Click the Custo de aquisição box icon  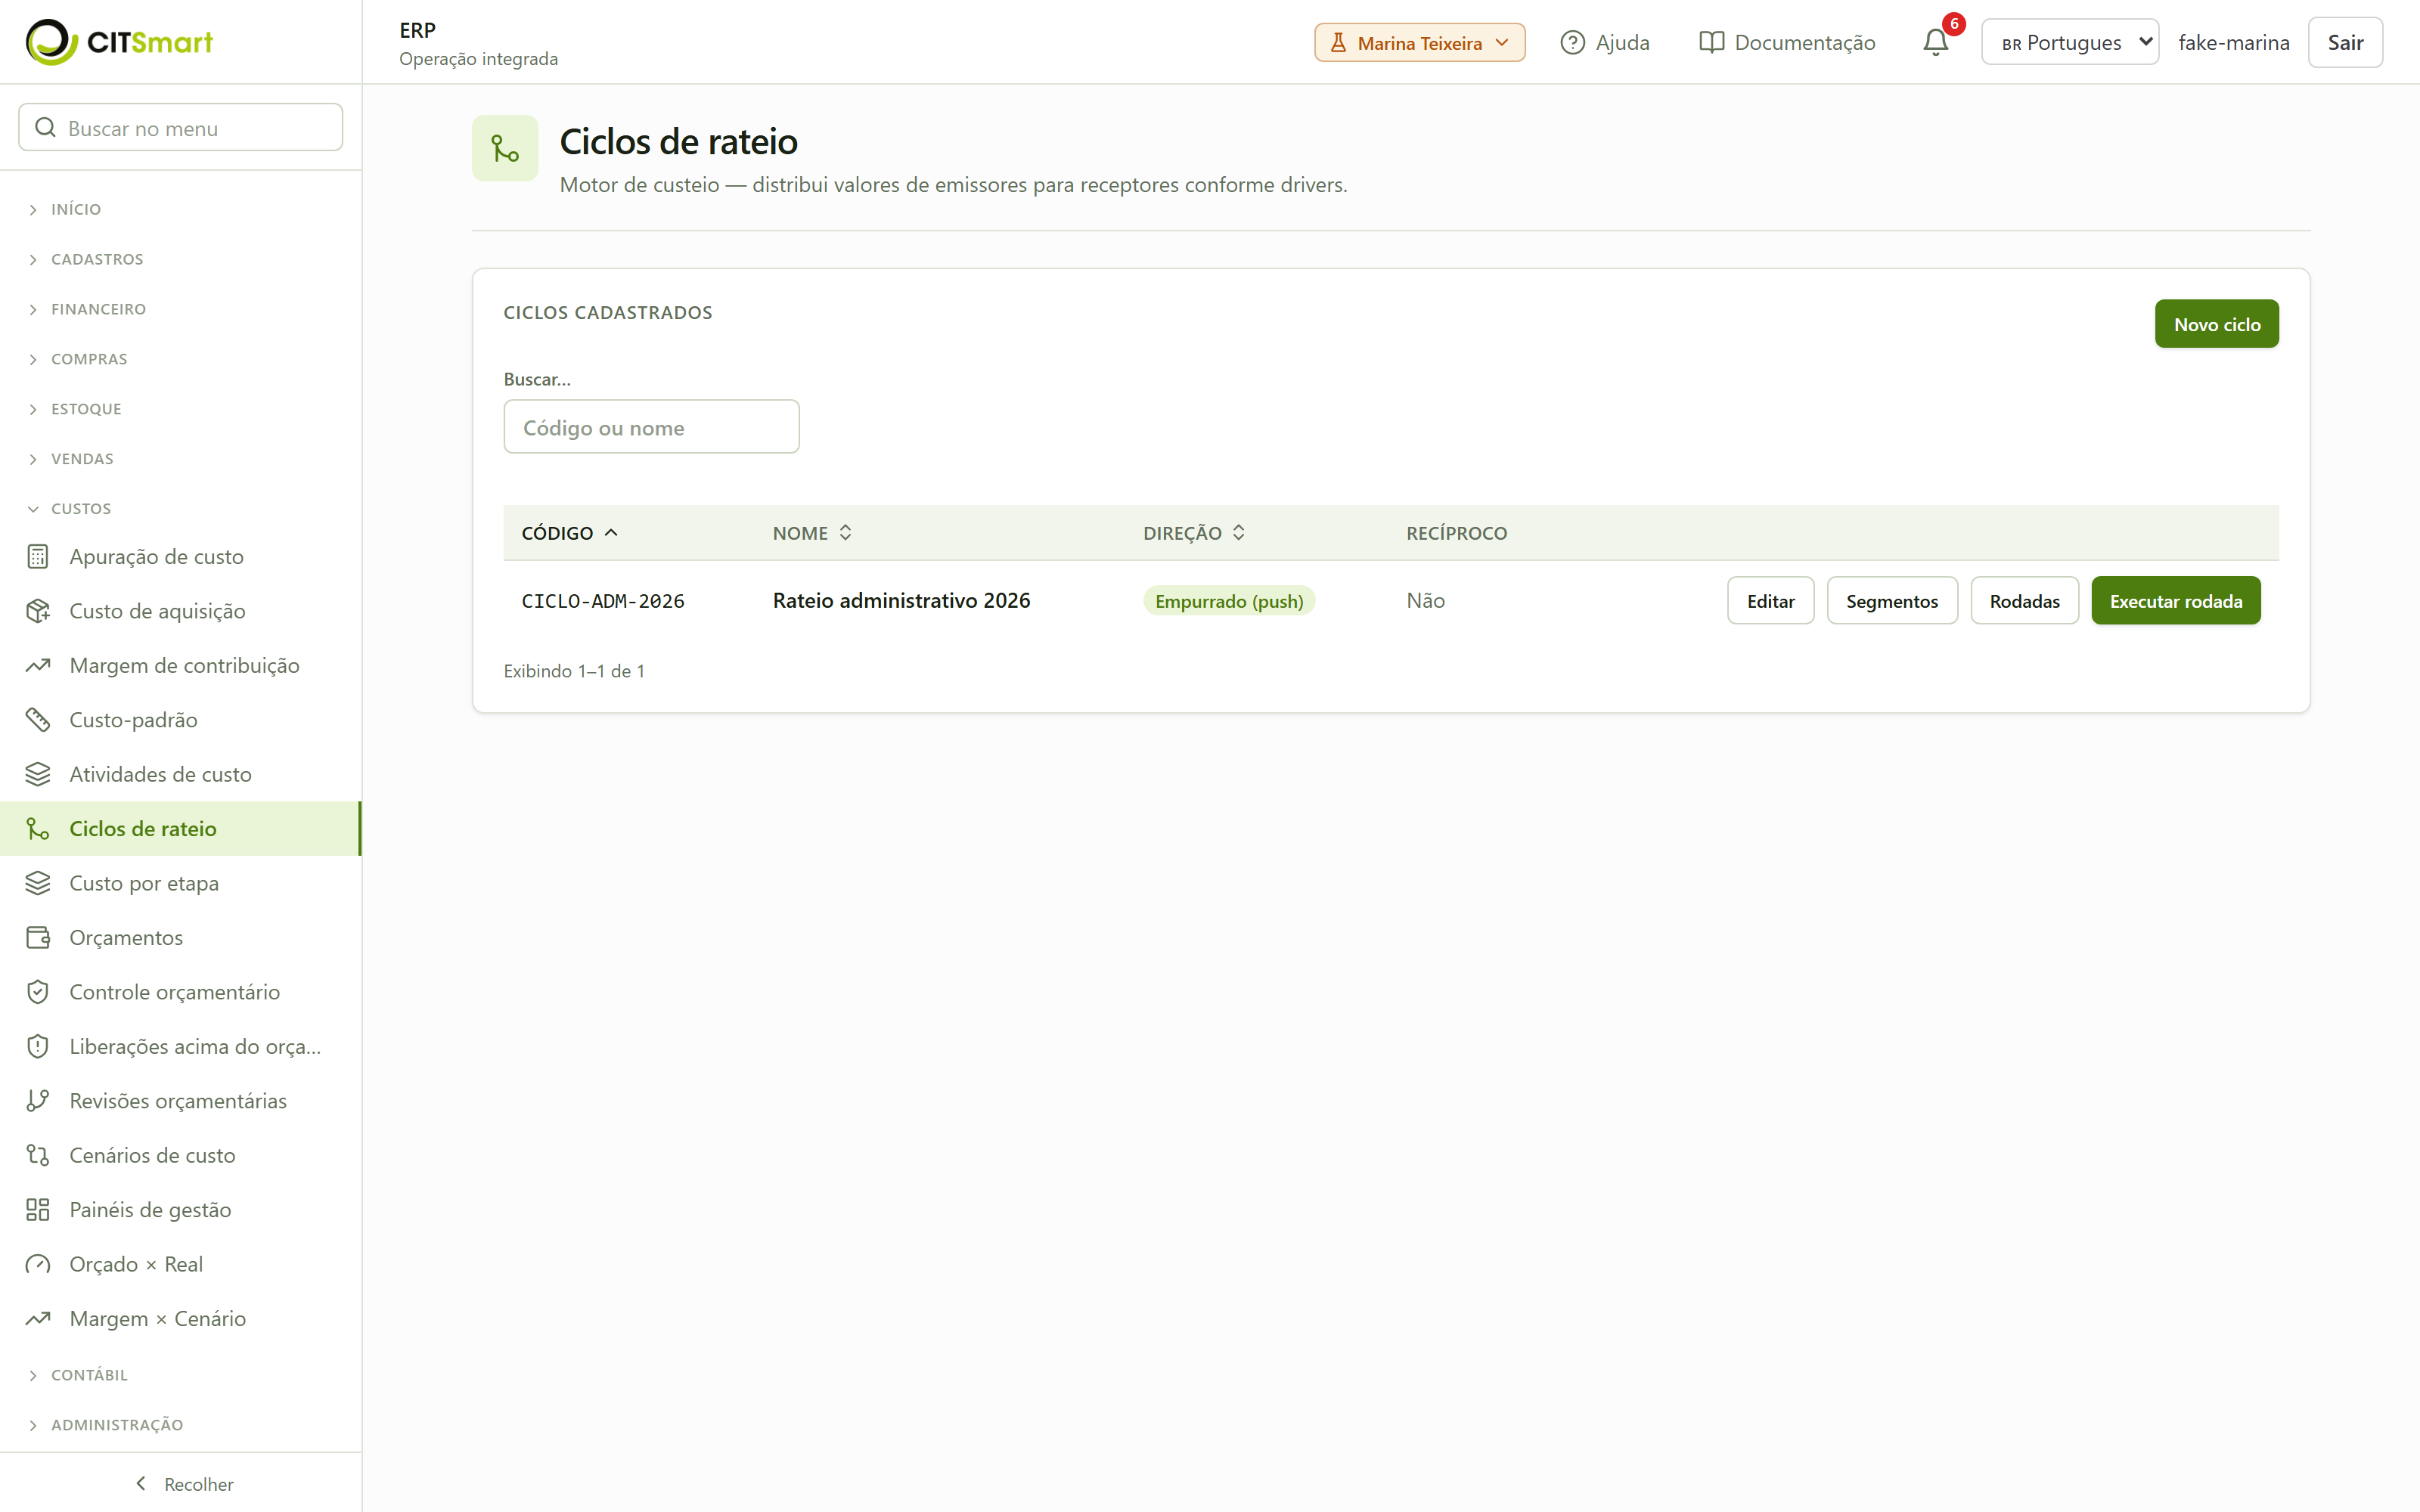point(38,611)
